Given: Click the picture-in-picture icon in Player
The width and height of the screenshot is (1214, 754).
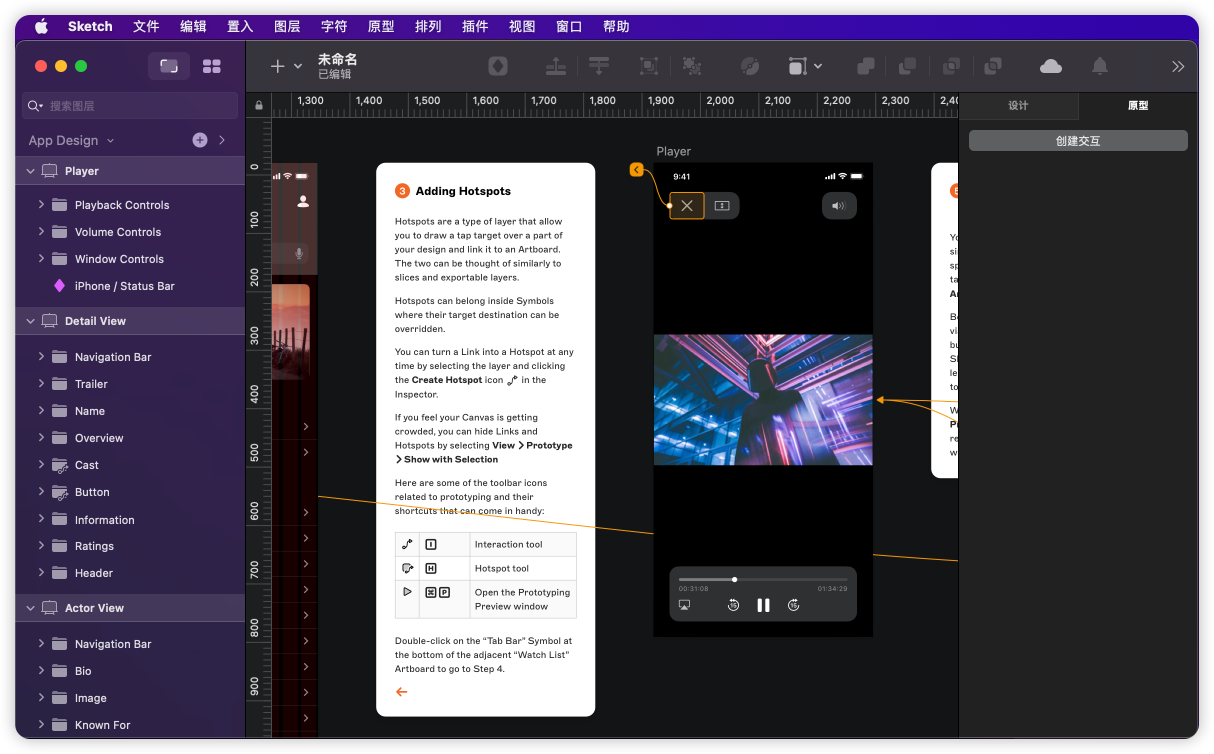Looking at the screenshot, I should click(722, 206).
